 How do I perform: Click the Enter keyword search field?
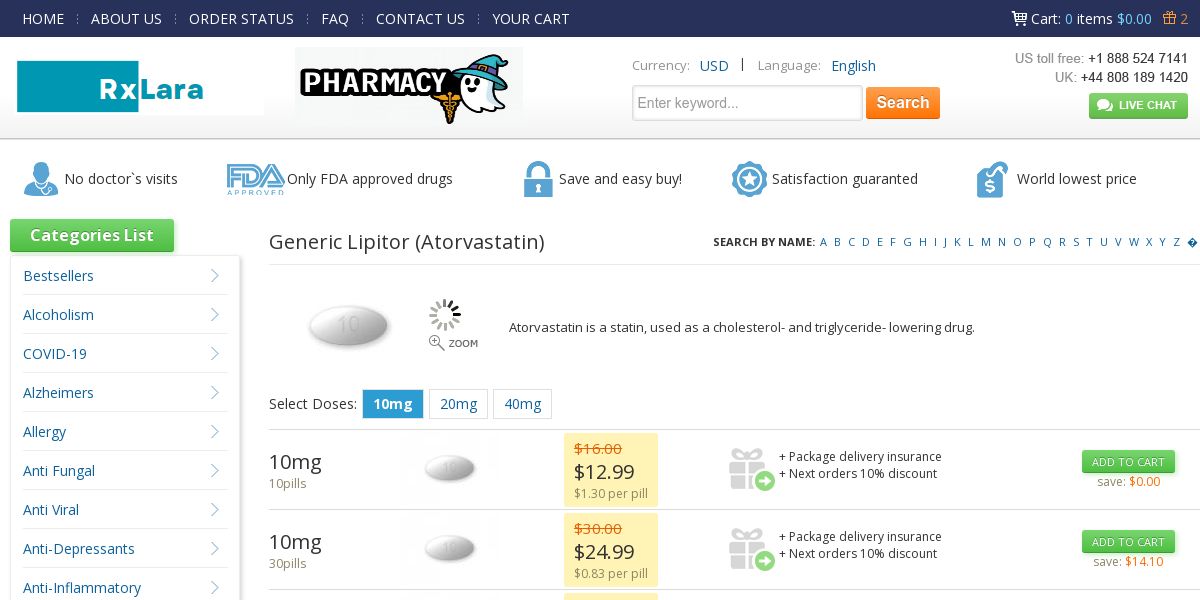coord(747,103)
